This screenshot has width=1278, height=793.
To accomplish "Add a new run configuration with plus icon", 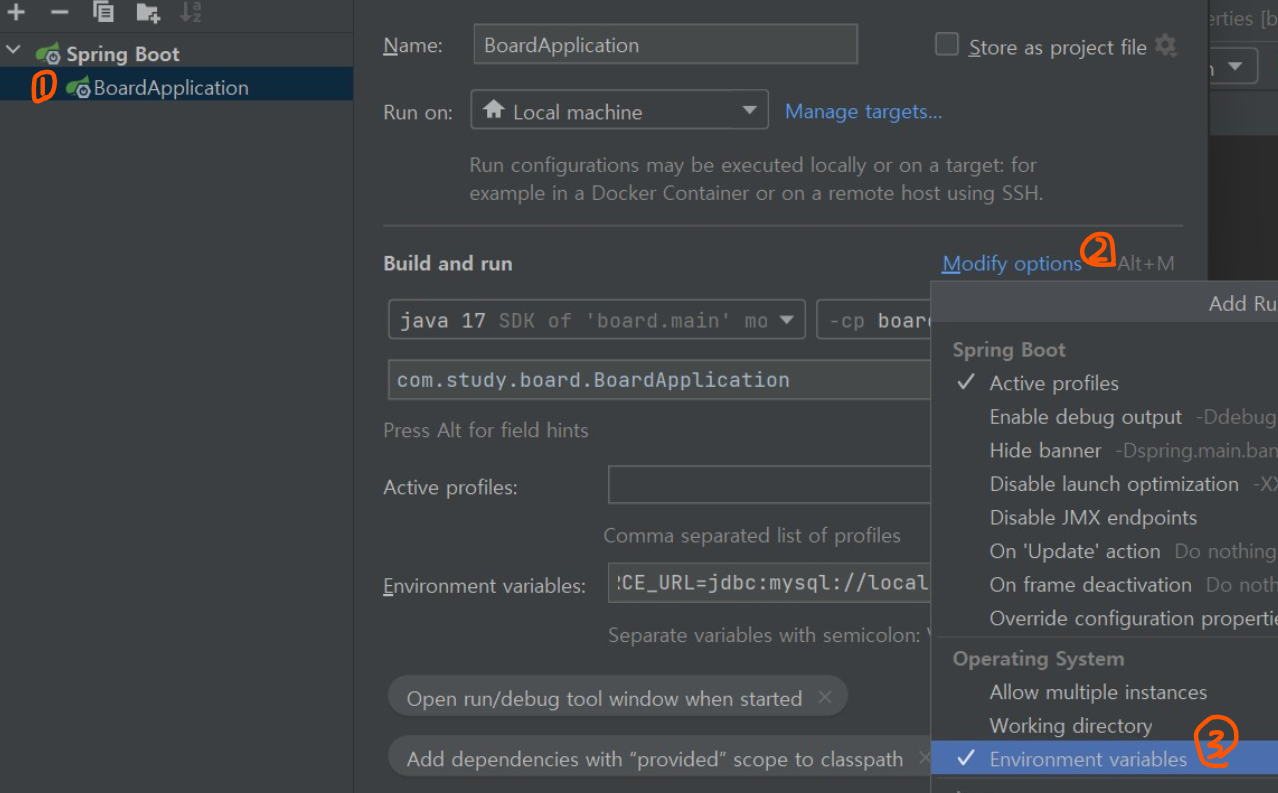I will (16, 13).
